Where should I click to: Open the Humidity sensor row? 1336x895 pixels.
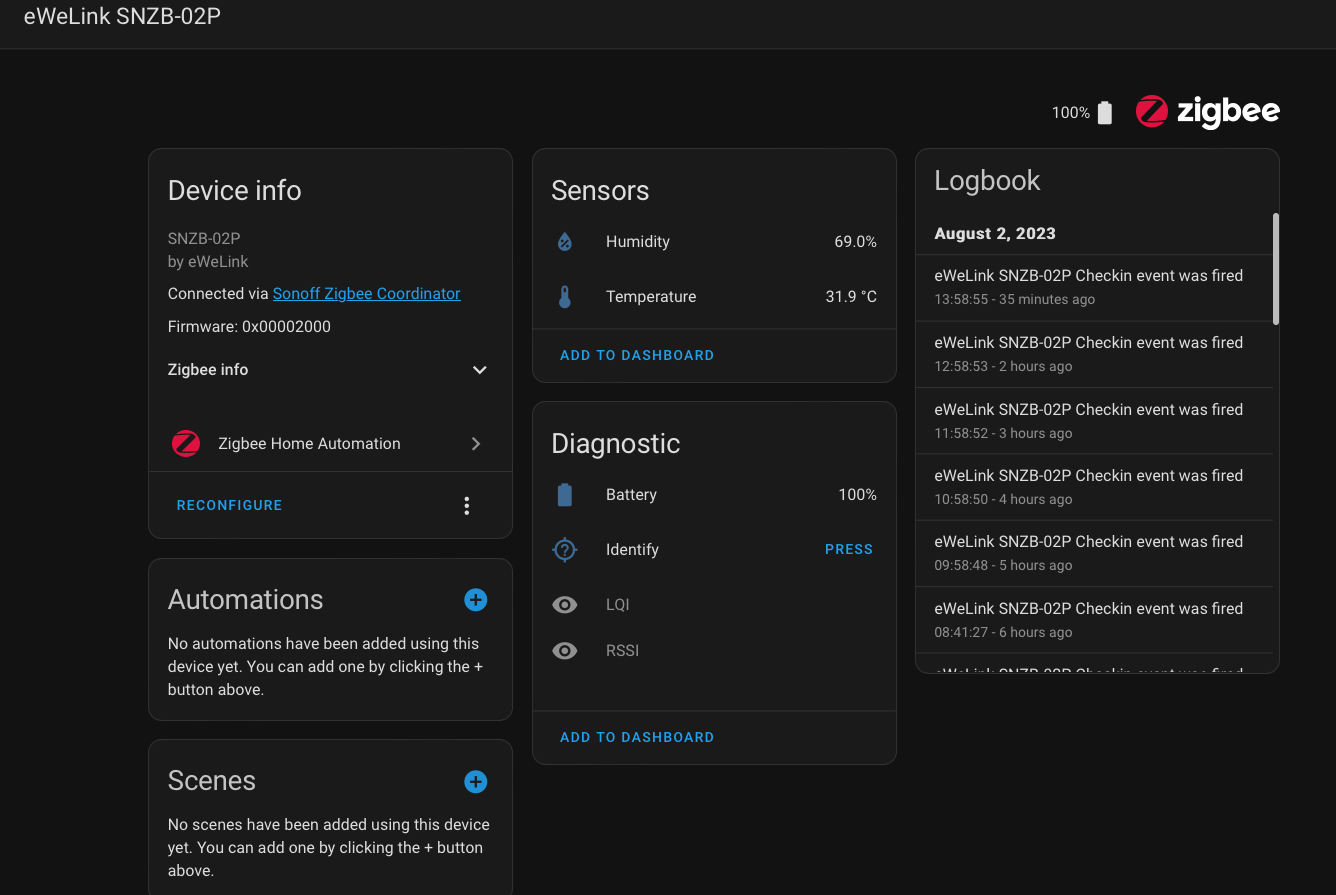point(715,242)
